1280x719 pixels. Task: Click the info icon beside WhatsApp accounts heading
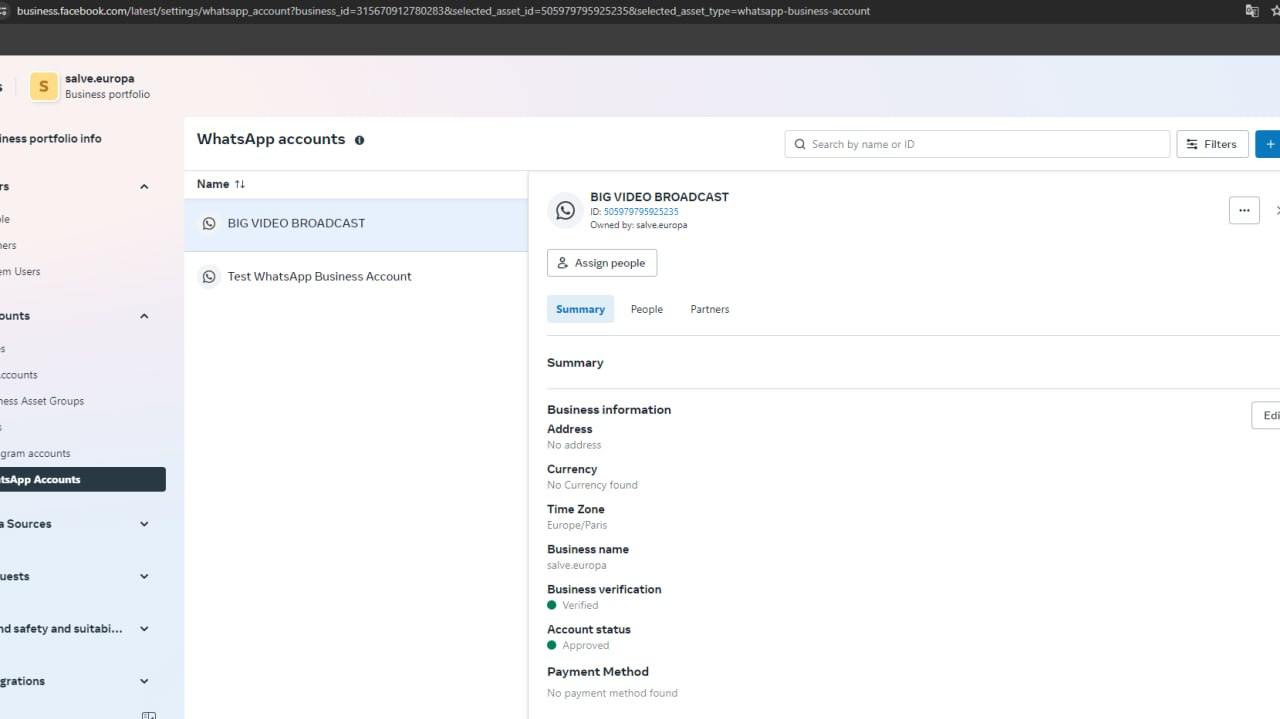pos(360,140)
